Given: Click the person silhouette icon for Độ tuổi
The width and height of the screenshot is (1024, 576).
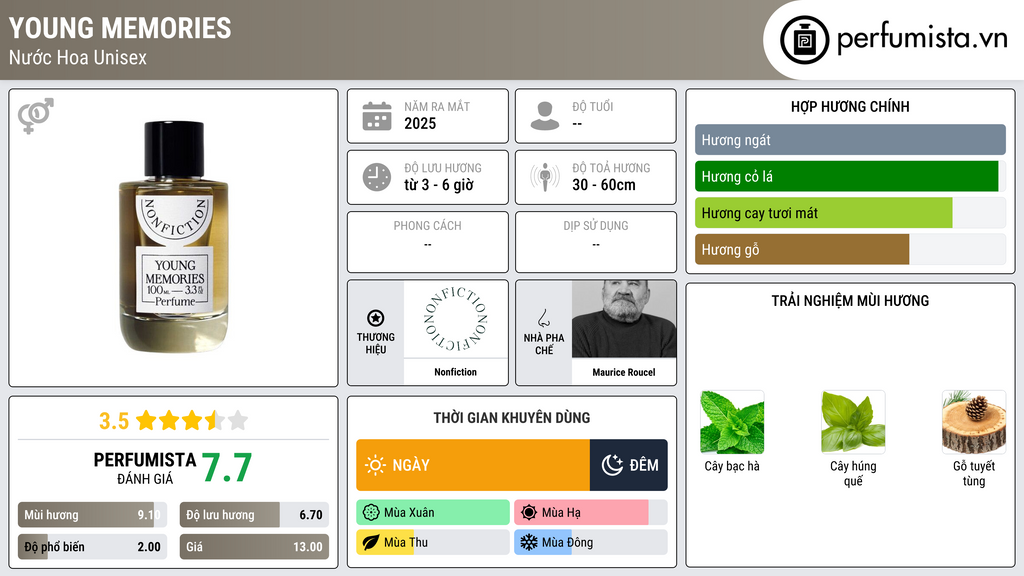Looking at the screenshot, I should pos(545,116).
